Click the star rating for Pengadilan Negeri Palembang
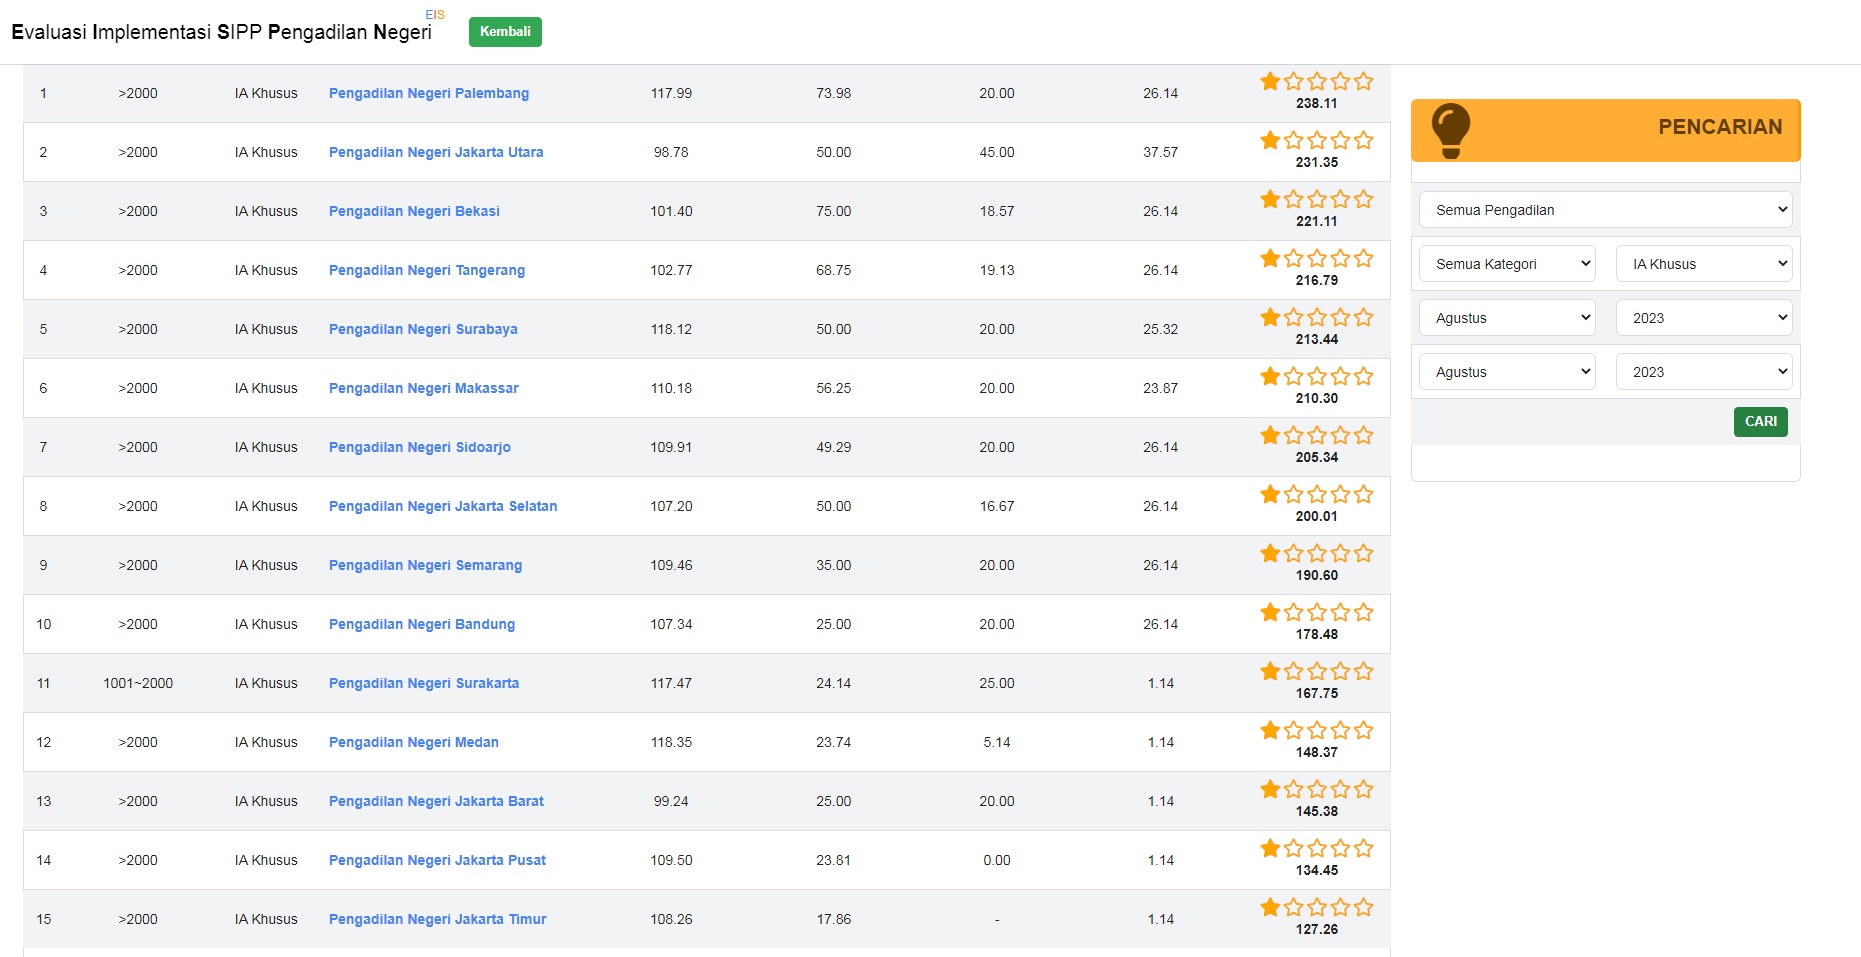The height and width of the screenshot is (957, 1861). (x=1316, y=82)
